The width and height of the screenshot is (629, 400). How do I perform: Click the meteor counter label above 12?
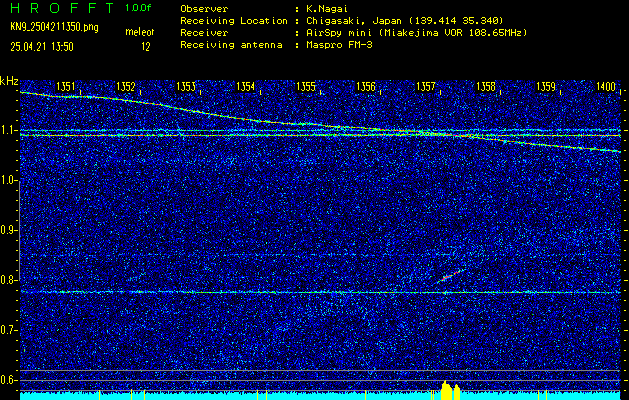tap(140, 32)
